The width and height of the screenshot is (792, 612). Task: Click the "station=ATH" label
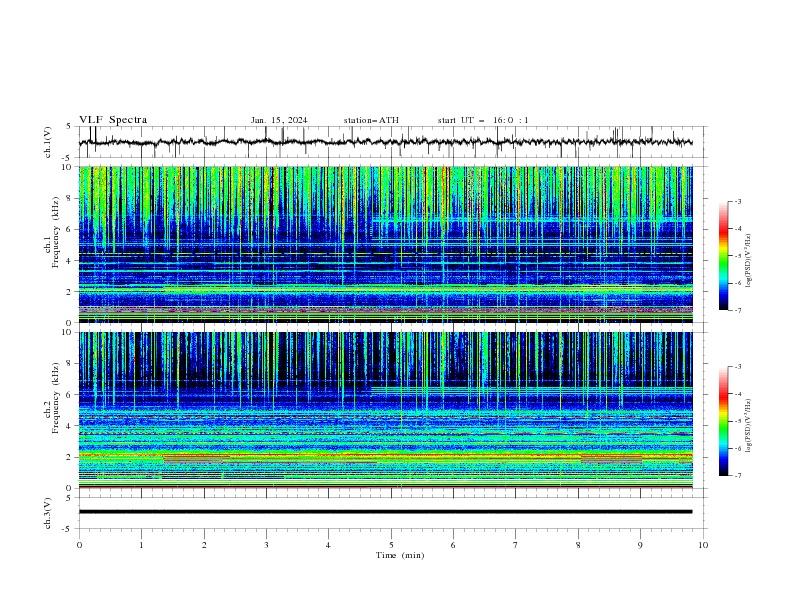tap(371, 120)
